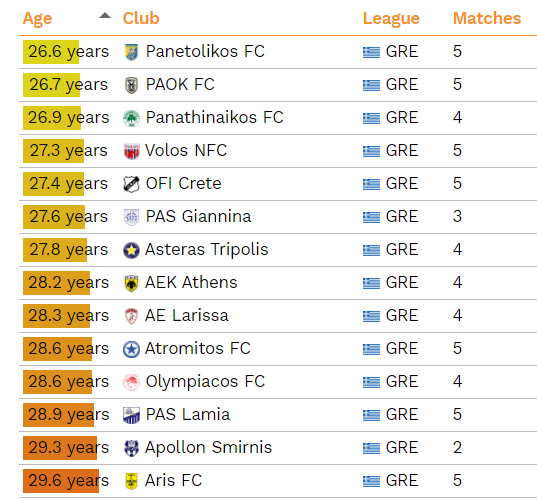Click the GRE league label for AE Larissa
Screen dimensions: 537x499
coord(402,316)
